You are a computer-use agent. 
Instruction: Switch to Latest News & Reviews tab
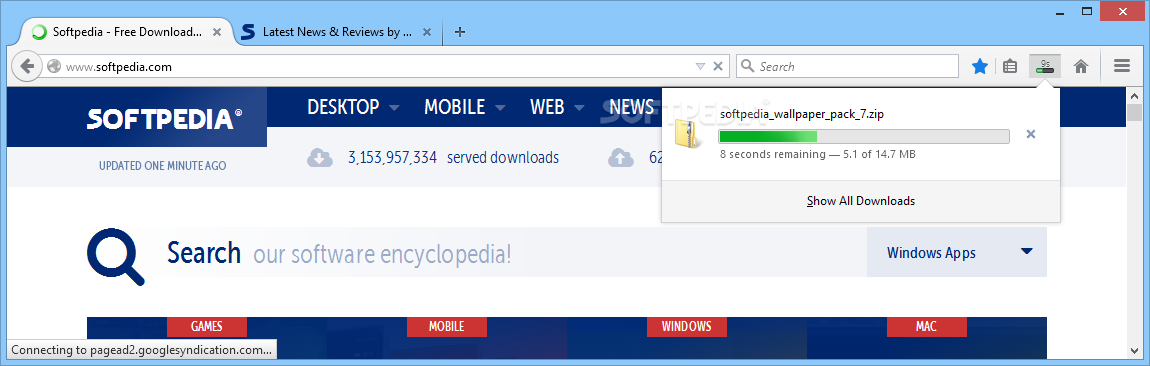tap(337, 32)
